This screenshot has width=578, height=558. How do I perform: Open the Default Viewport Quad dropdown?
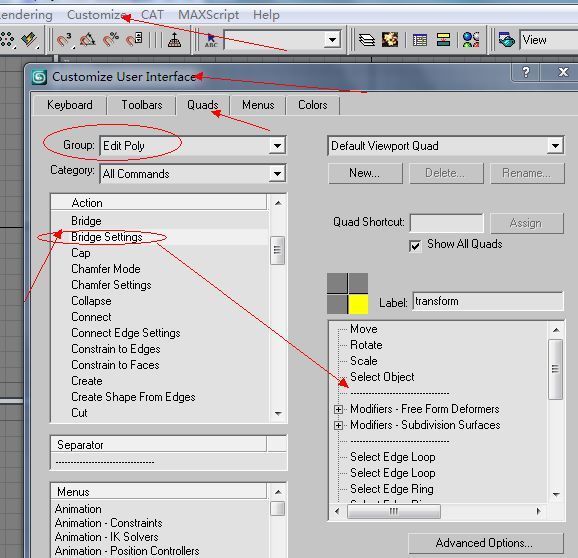(x=555, y=146)
